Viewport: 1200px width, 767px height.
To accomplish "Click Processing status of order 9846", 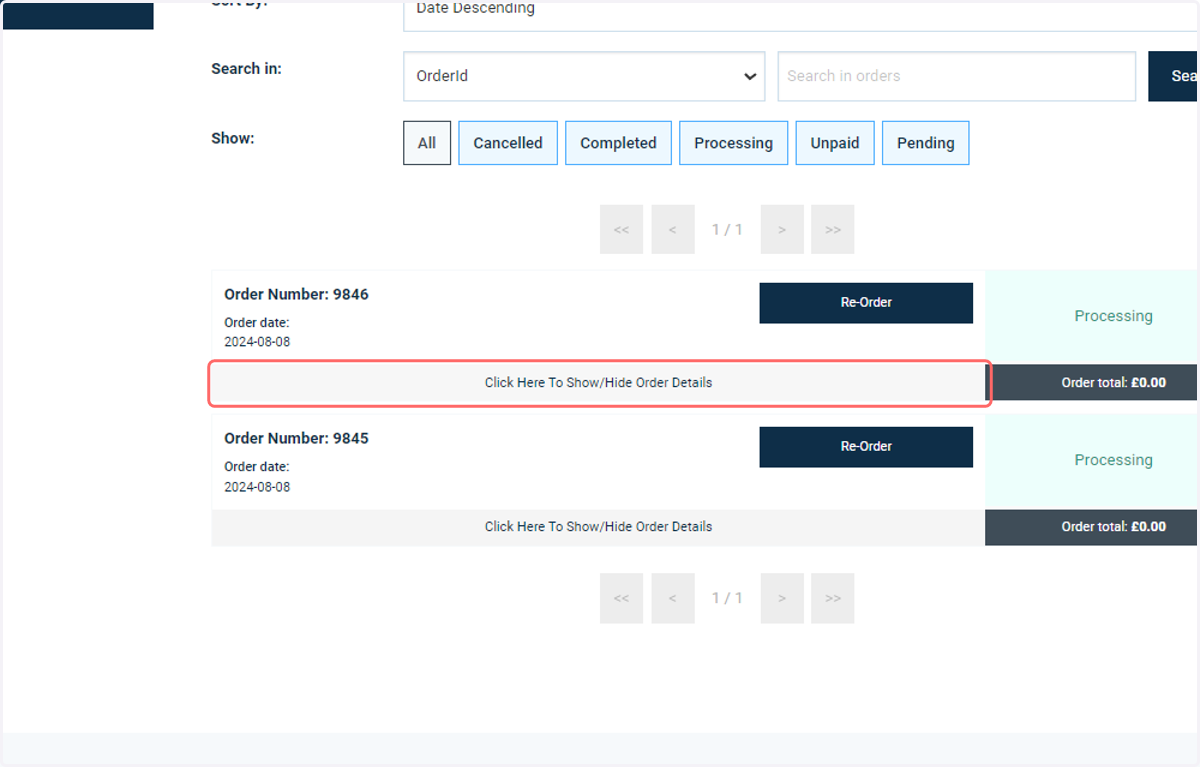I will (x=1113, y=316).
